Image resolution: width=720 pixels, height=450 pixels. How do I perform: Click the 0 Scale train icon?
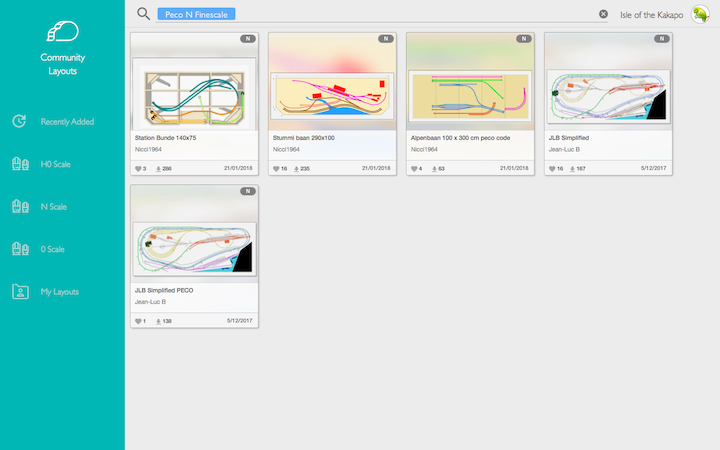(19, 249)
